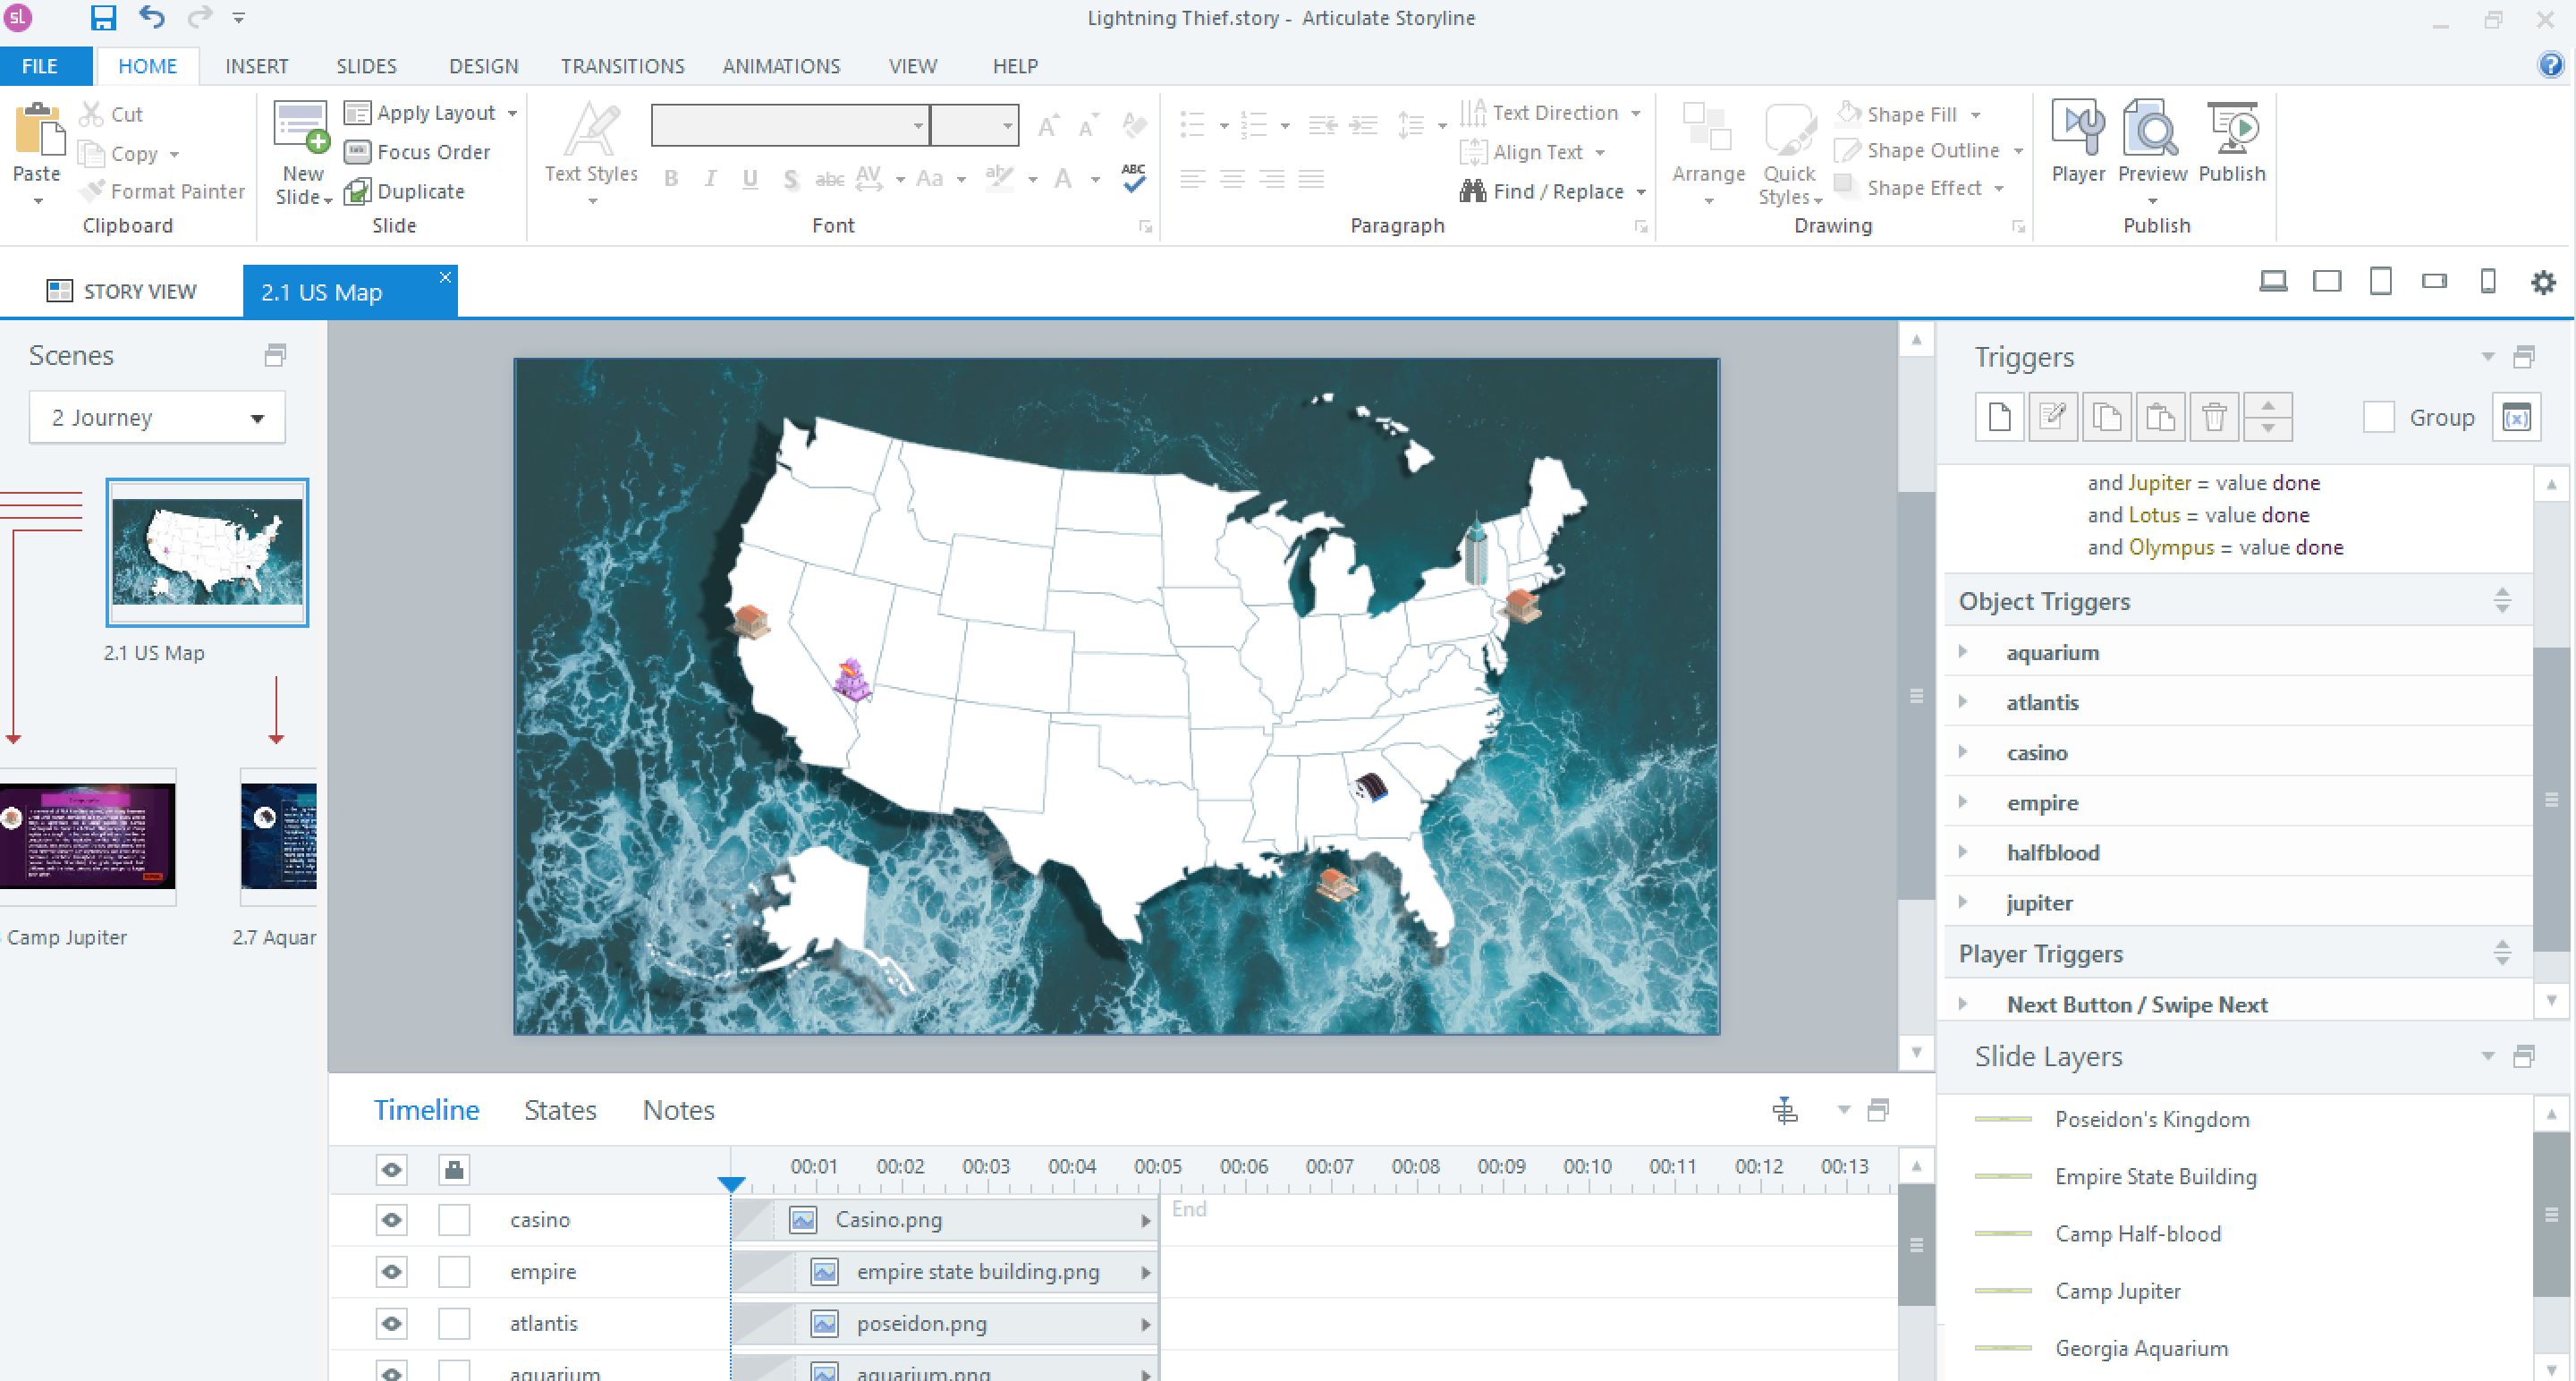The image size is (2576, 1381).
Task: Hide the casino object on timeline
Action: (392, 1220)
